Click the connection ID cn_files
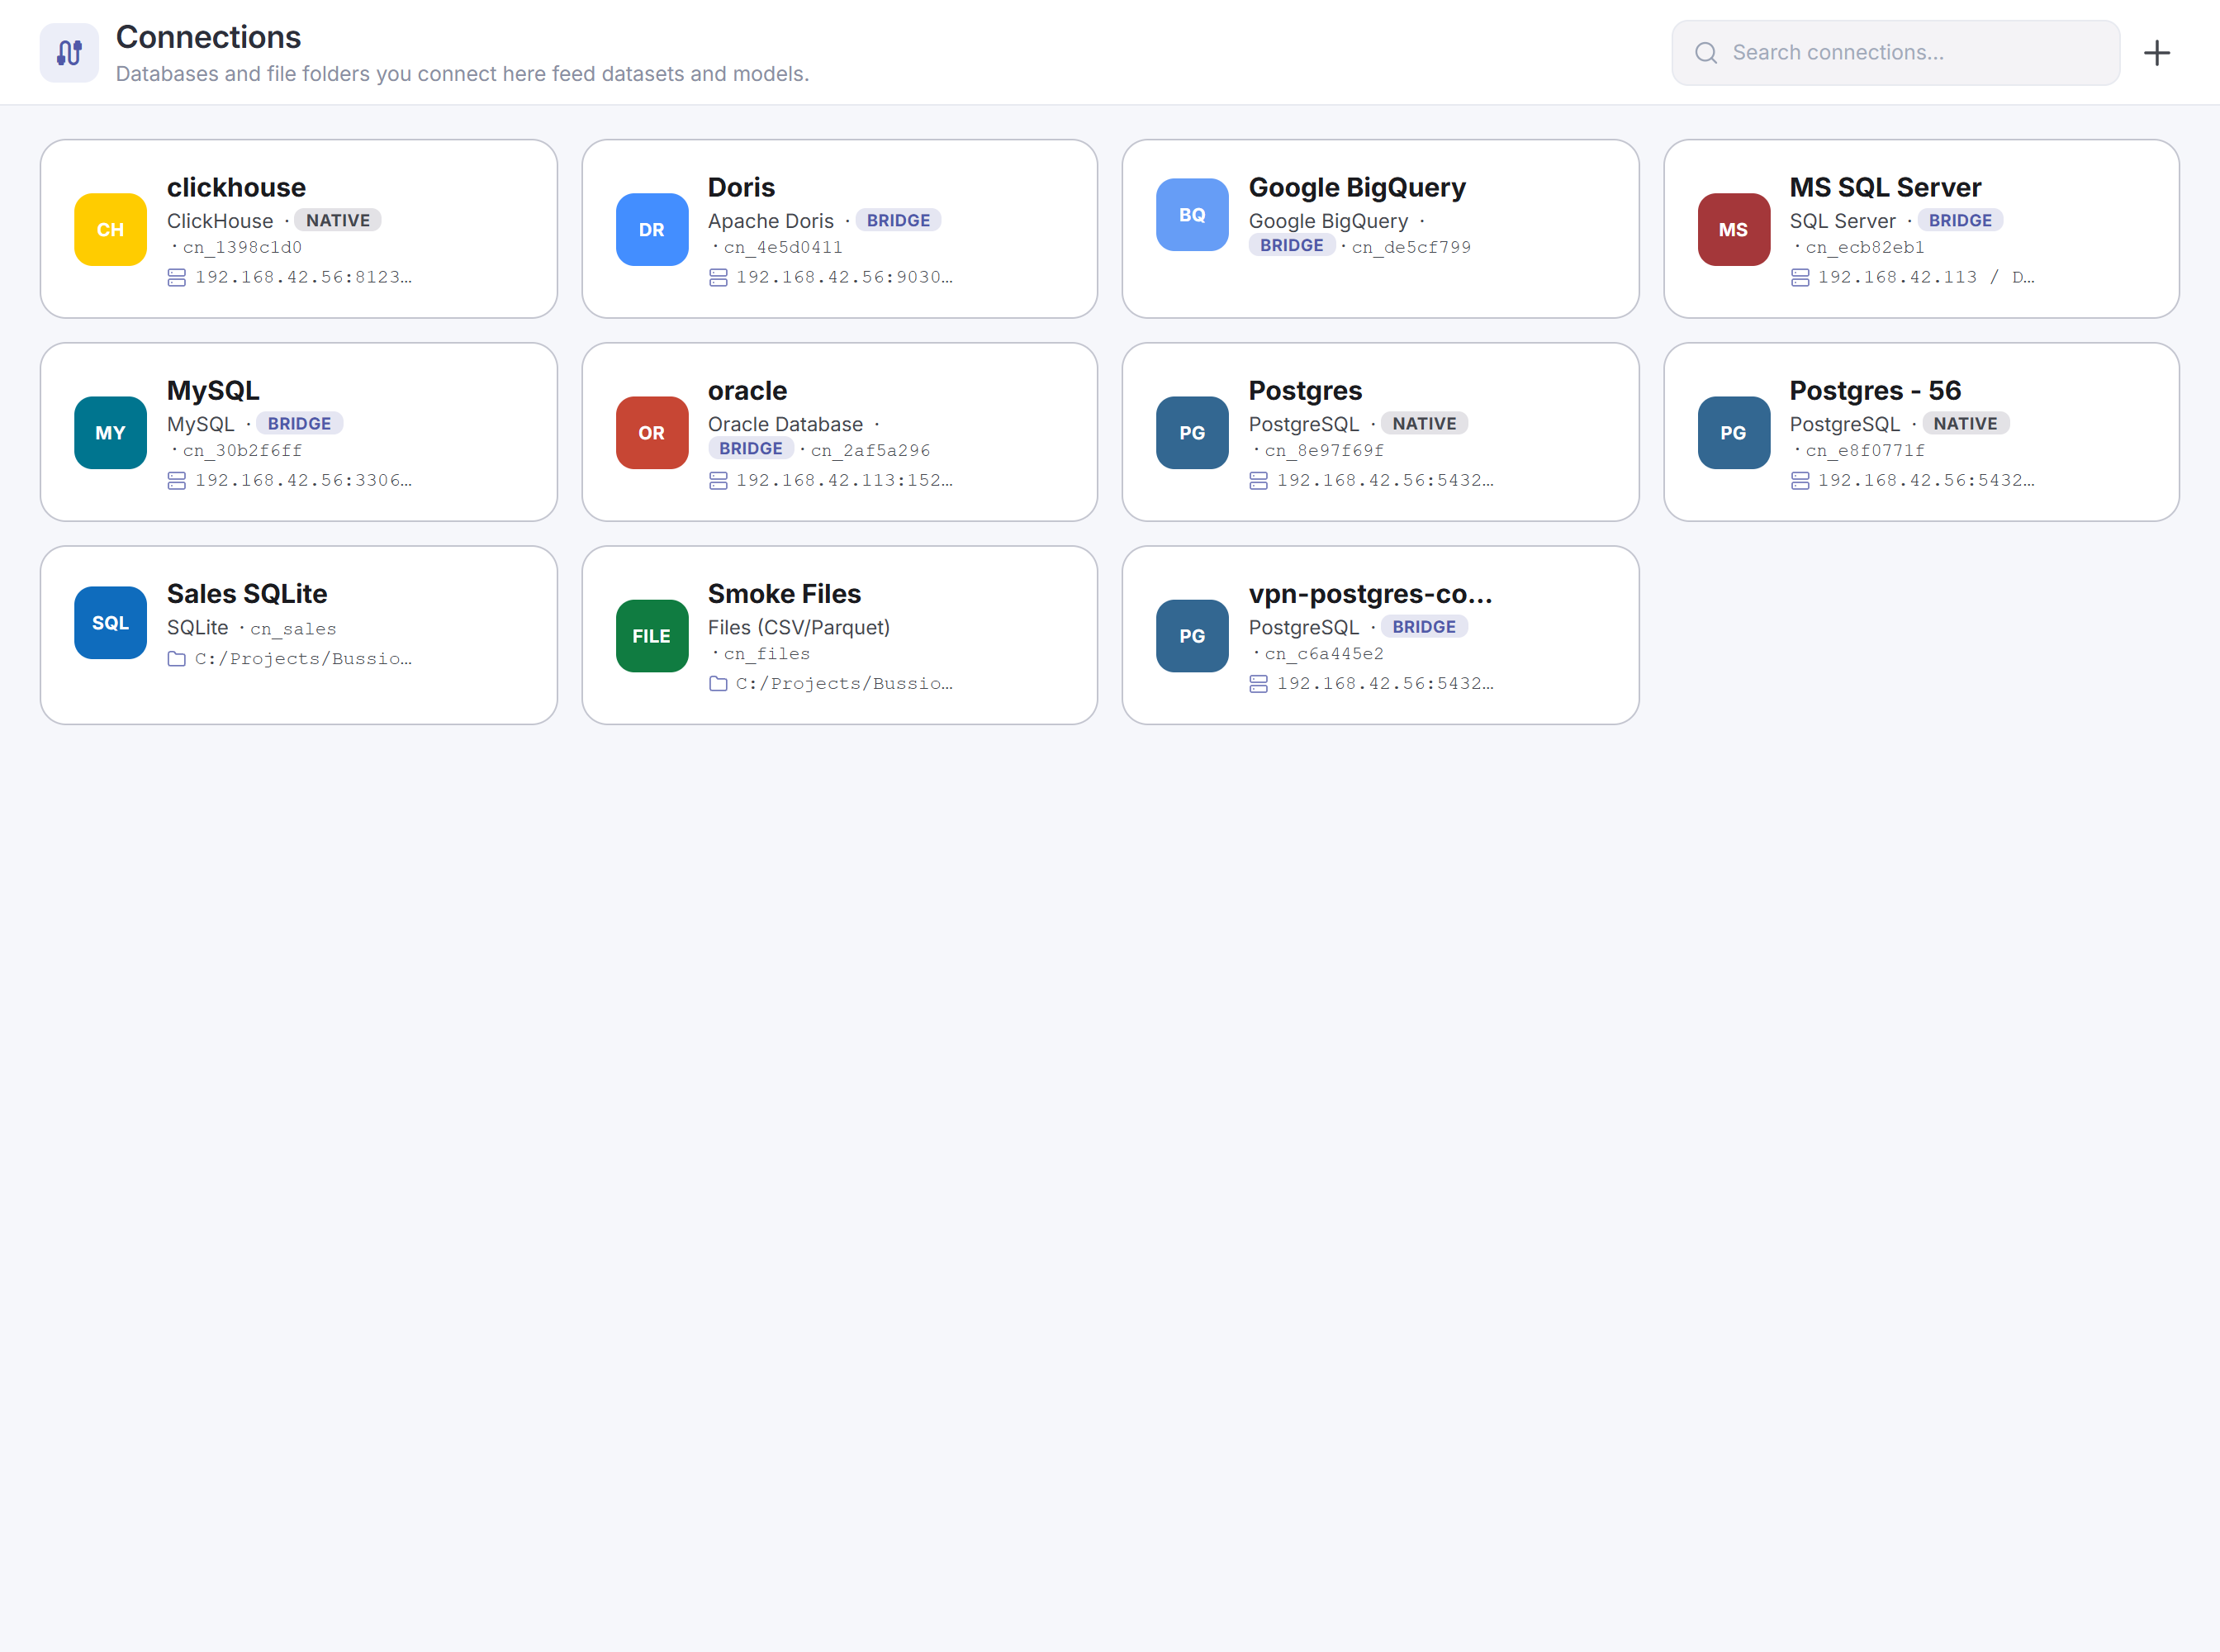Viewport: 2220px width, 1652px height. click(x=767, y=653)
